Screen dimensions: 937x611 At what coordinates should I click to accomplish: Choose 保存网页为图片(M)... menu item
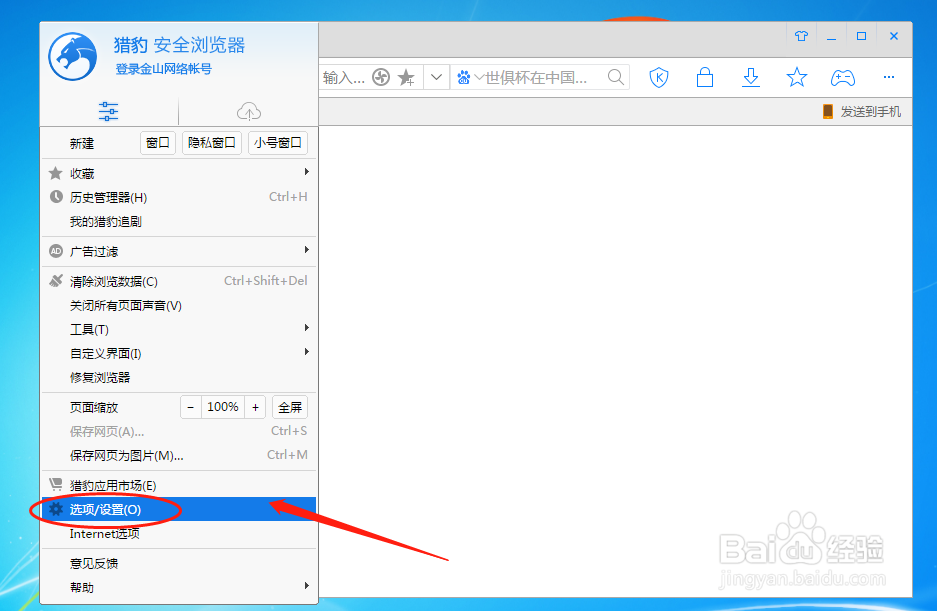tap(179, 456)
